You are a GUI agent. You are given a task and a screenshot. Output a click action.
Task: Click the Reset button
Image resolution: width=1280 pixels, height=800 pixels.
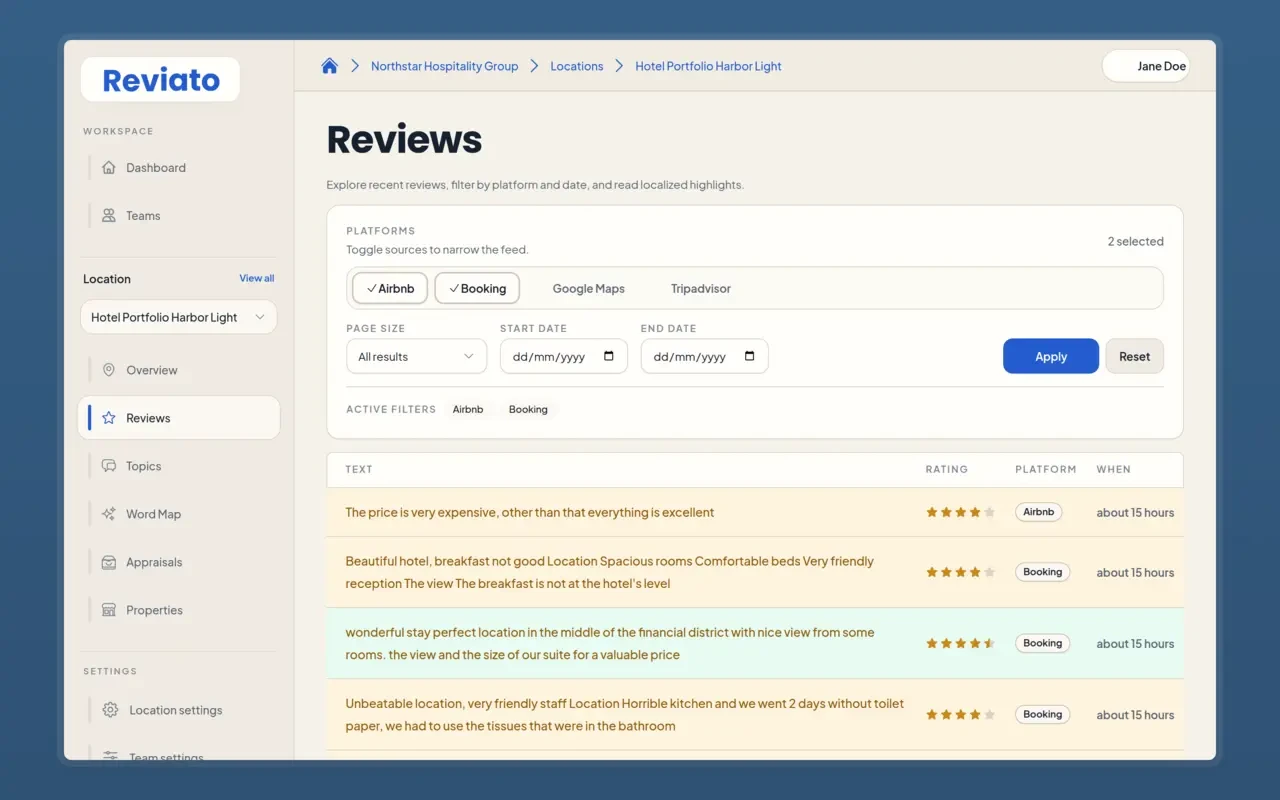tap(1134, 356)
